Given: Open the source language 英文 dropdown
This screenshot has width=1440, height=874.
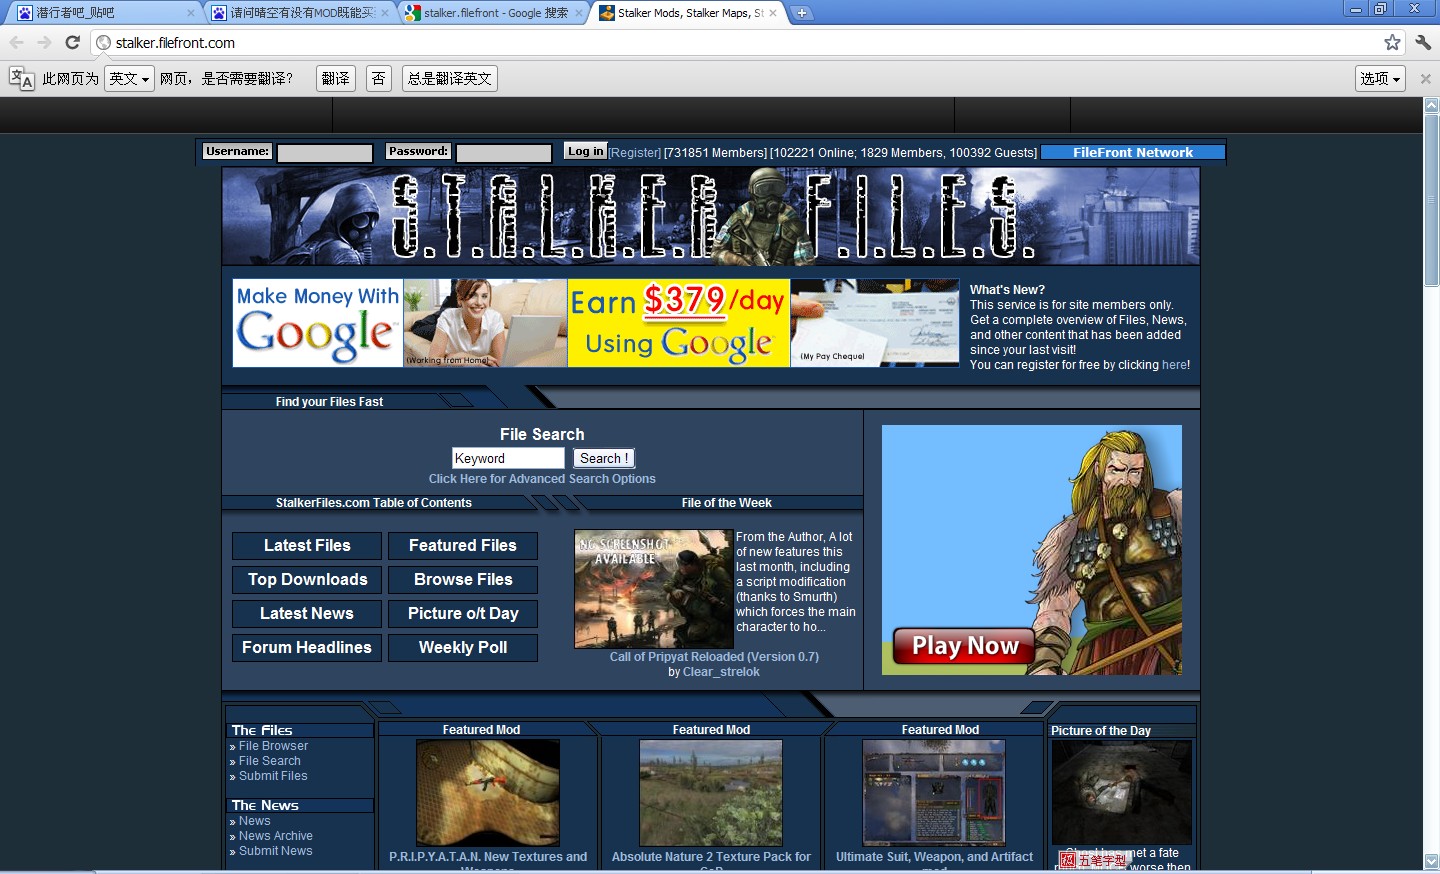Looking at the screenshot, I should [x=129, y=78].
